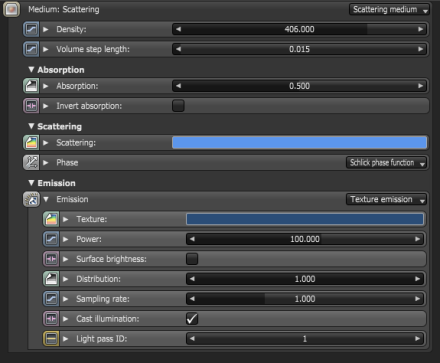Collapse the Emission section header
440x363 pixels.
pyautogui.click(x=31, y=183)
